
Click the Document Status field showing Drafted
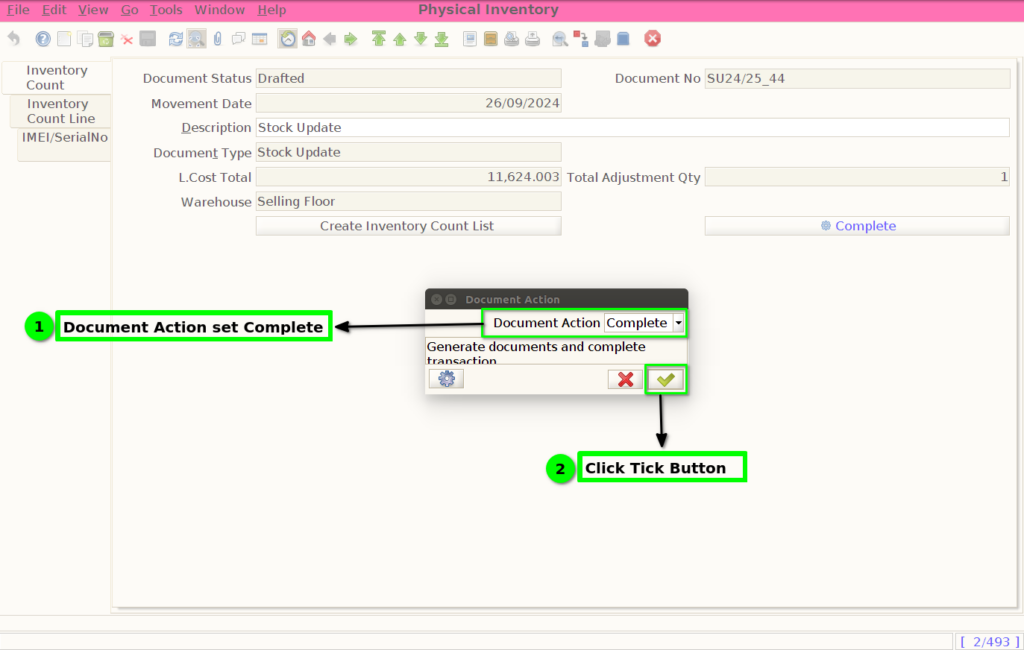[408, 78]
